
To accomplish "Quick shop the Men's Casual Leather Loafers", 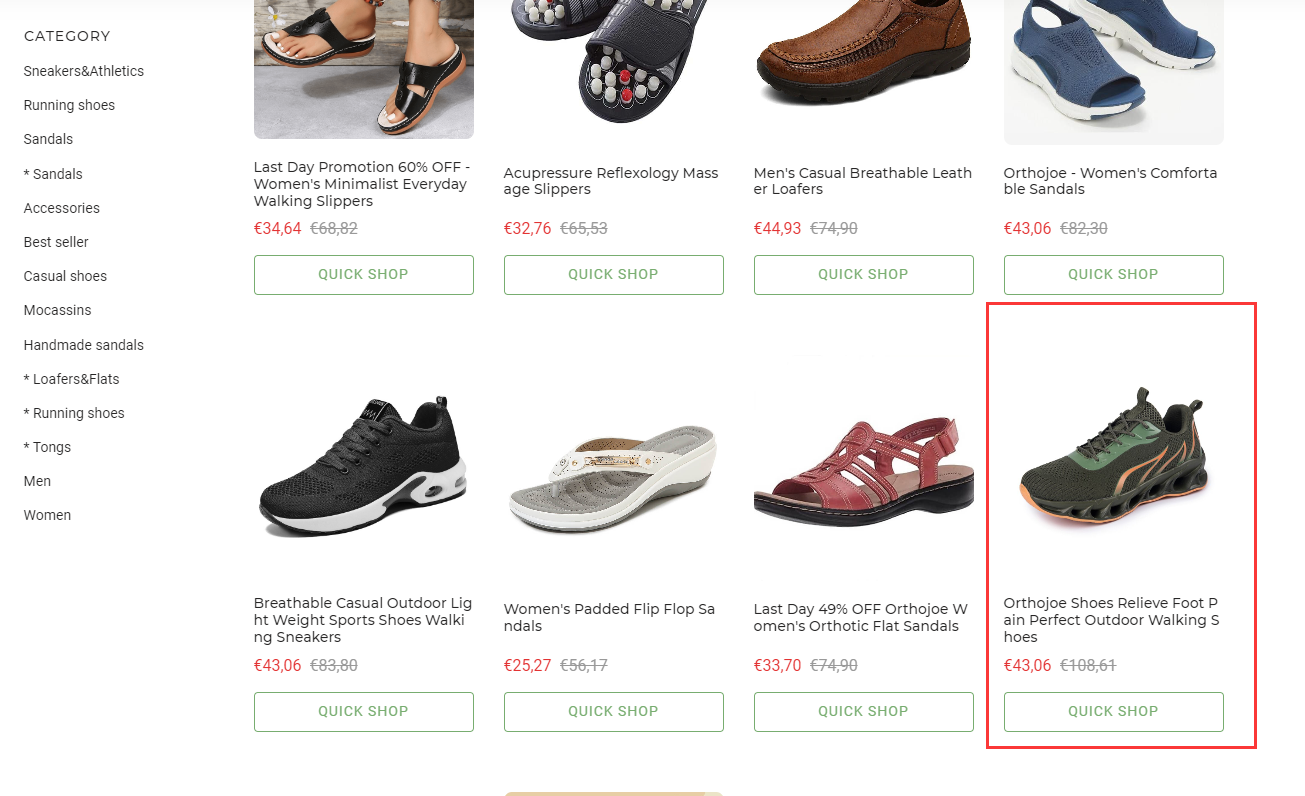I will 863,275.
